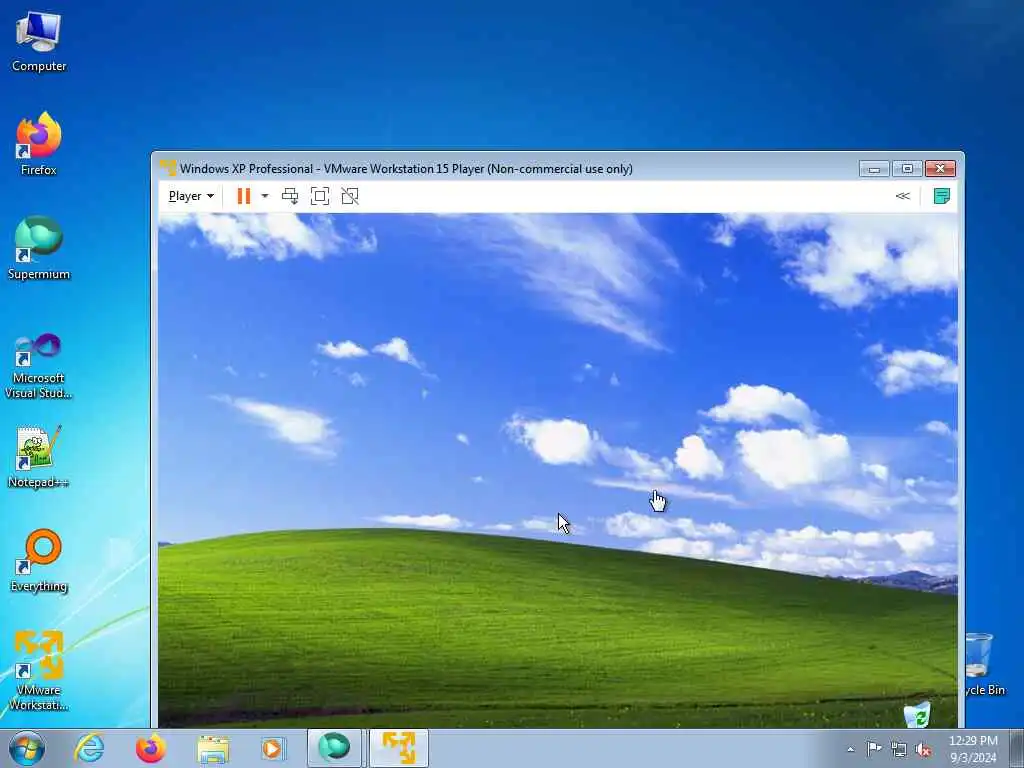Image resolution: width=1024 pixels, height=768 pixels.
Task: Open the green notes icon in VMware toolbar
Action: tap(941, 196)
